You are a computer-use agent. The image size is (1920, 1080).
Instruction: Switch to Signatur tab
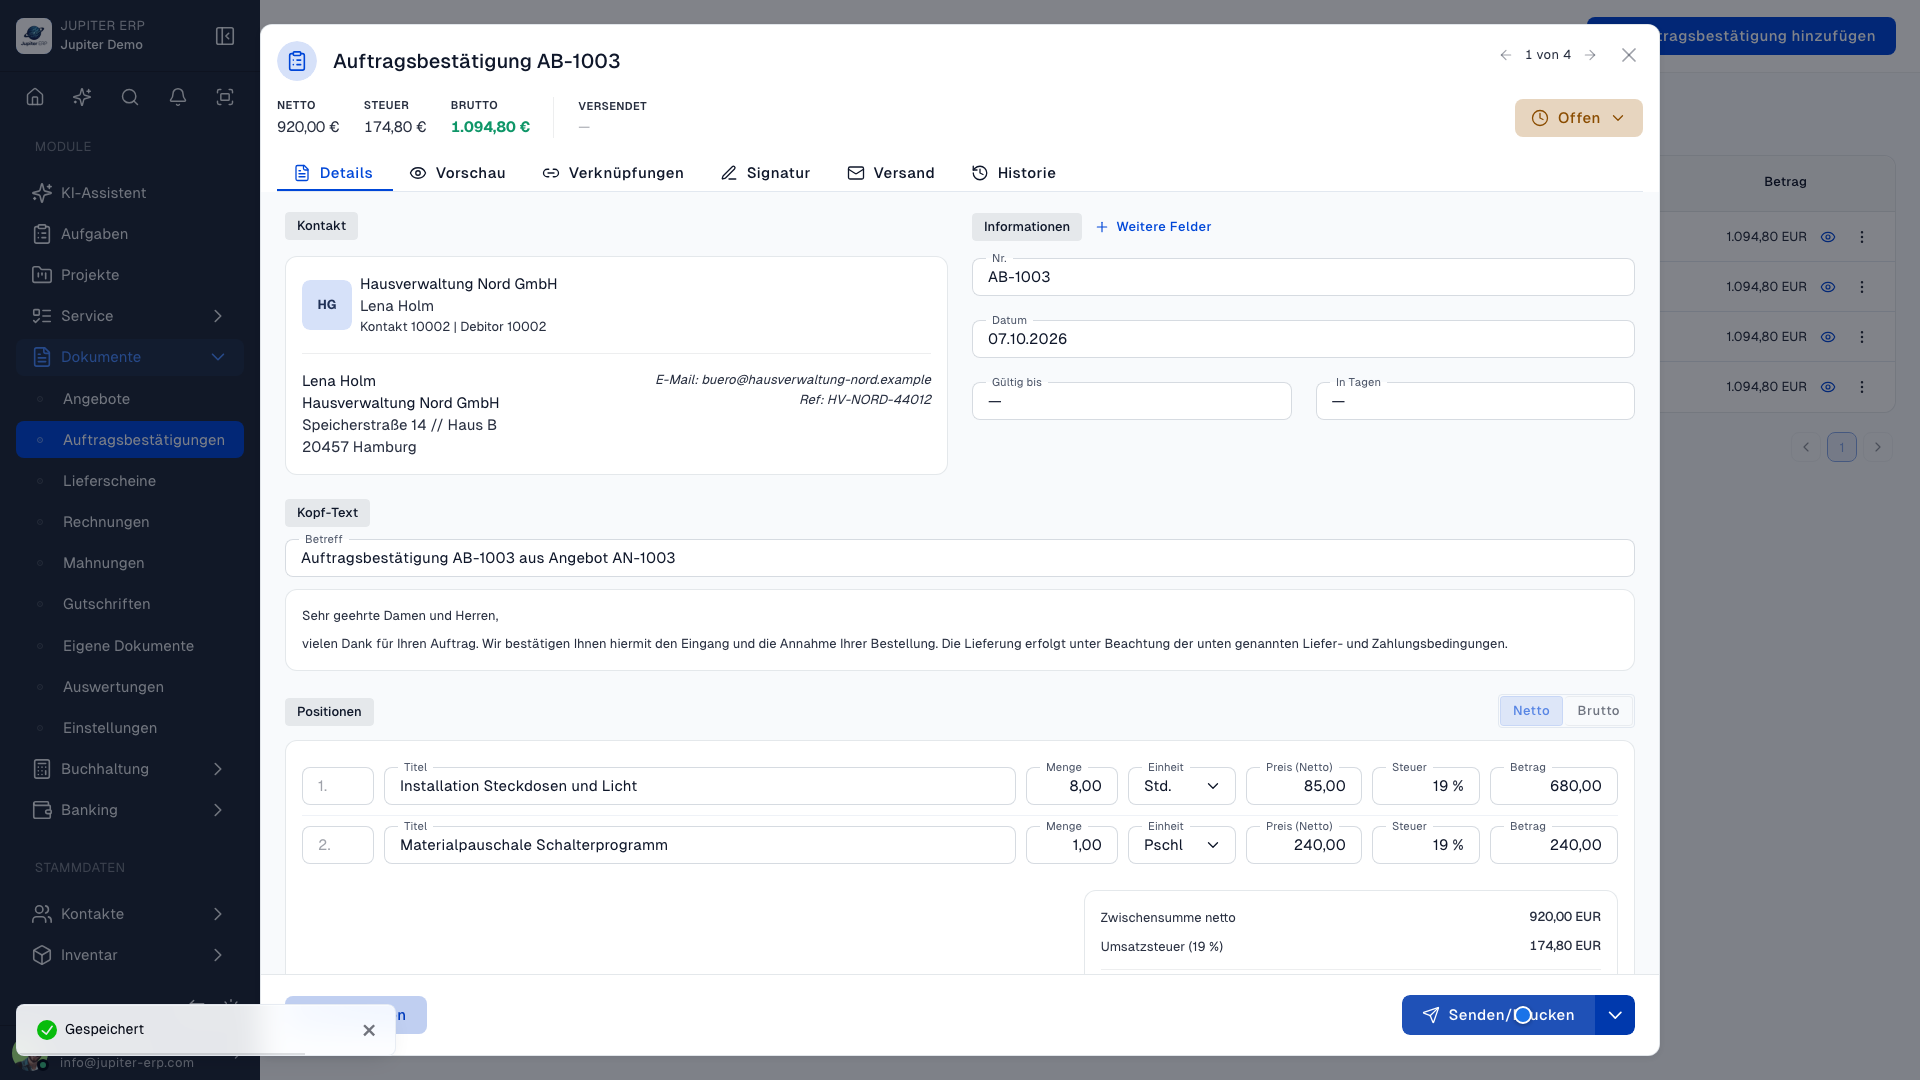coord(765,173)
